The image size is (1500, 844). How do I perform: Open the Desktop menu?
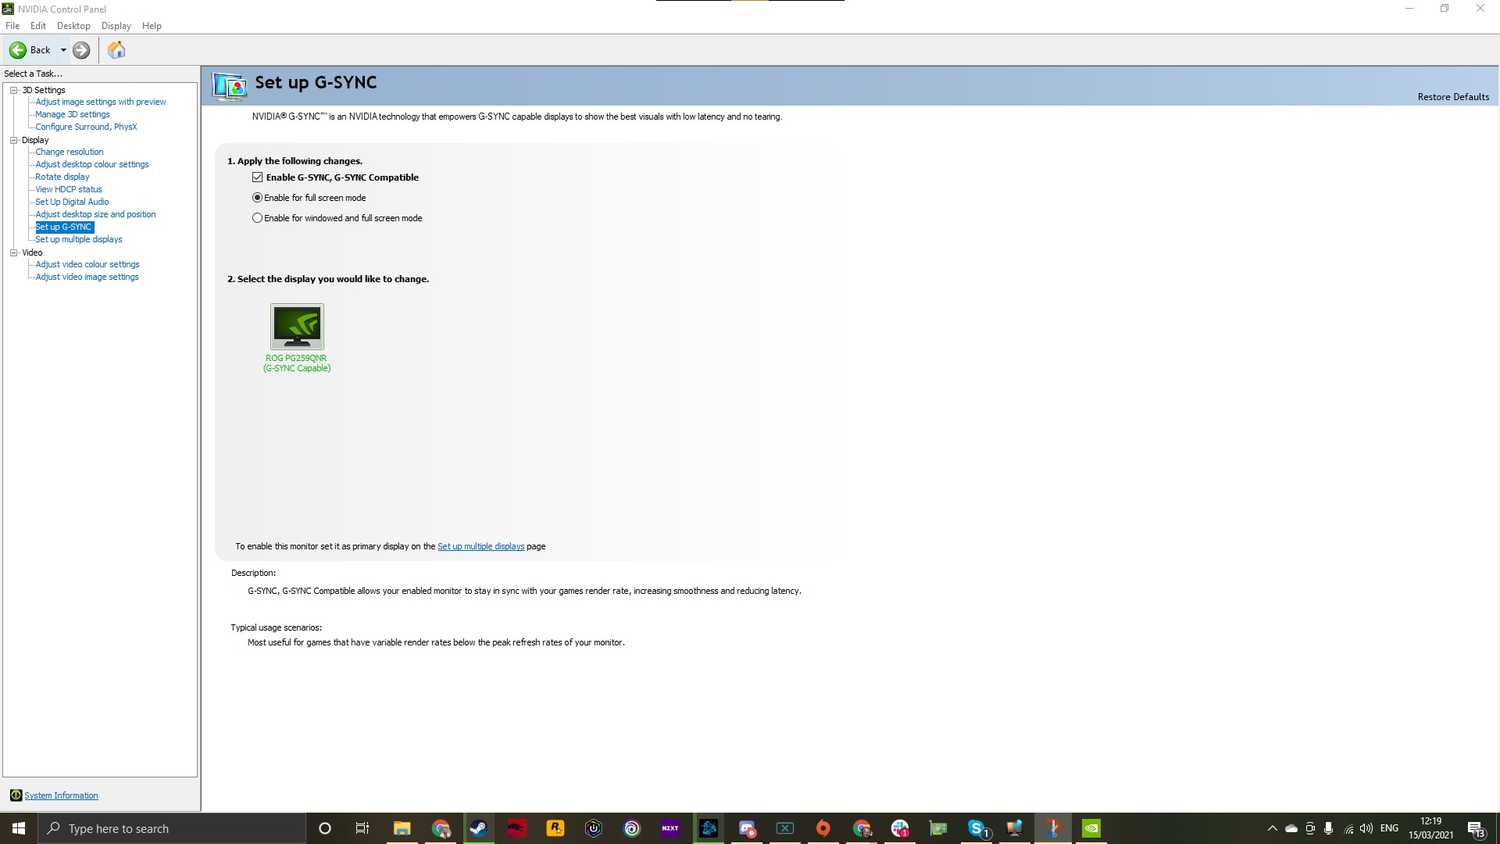point(73,26)
